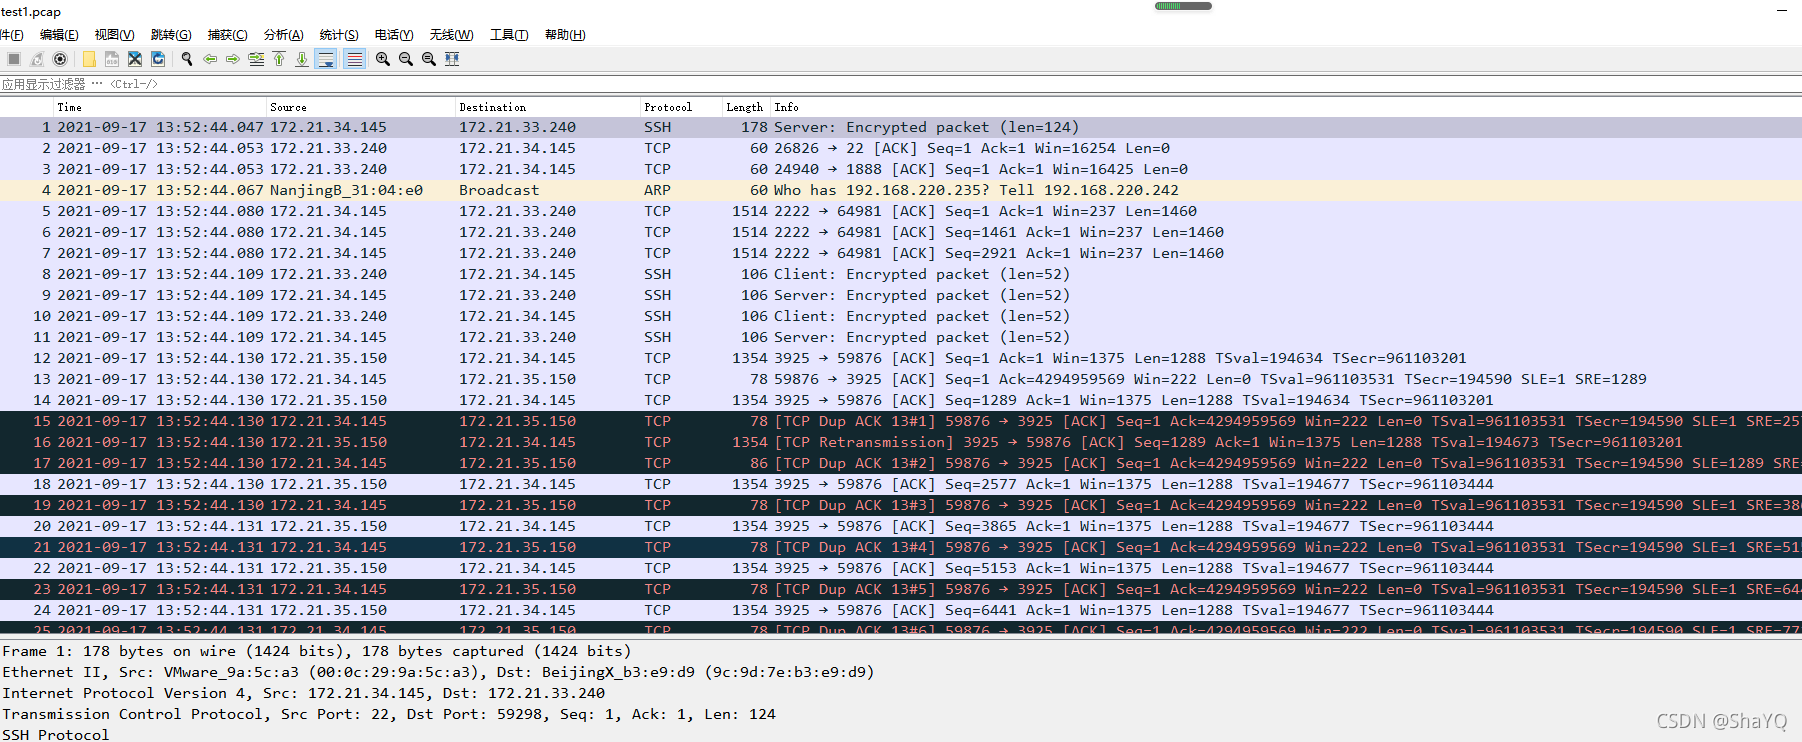Stop the running packet capture
Screen dimensions: 1802x742
[14, 59]
